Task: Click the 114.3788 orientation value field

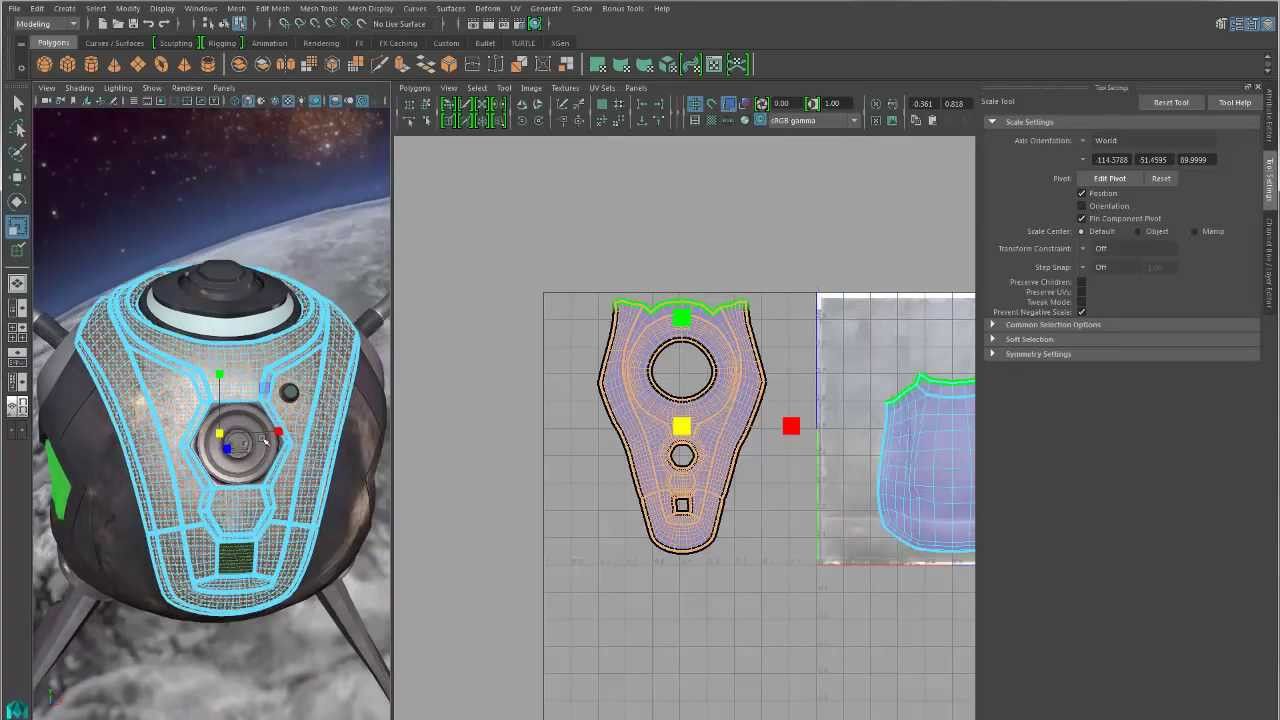Action: 1112,160
